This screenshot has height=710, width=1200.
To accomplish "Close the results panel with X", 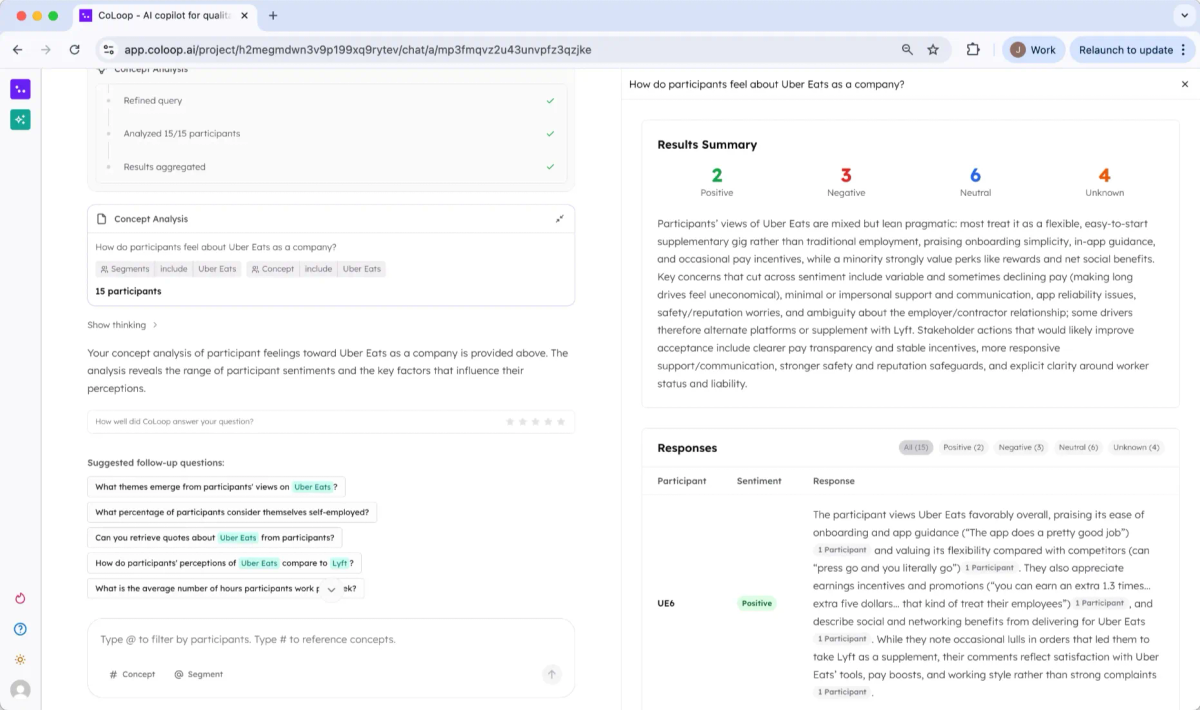I will 1185,85.
